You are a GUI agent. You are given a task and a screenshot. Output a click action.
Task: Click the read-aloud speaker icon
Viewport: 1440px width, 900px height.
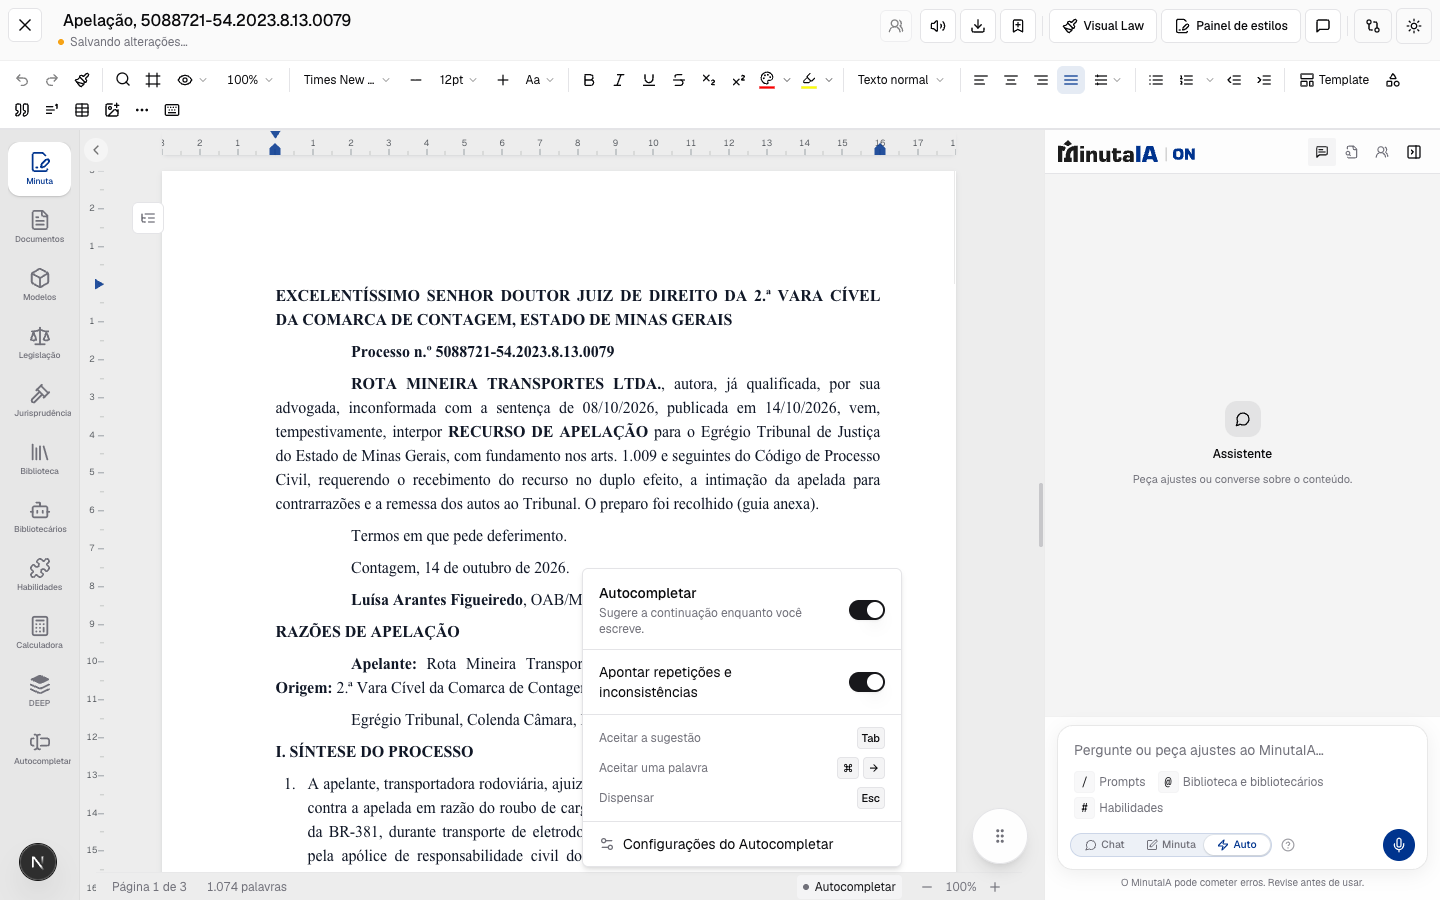pyautogui.click(x=937, y=26)
